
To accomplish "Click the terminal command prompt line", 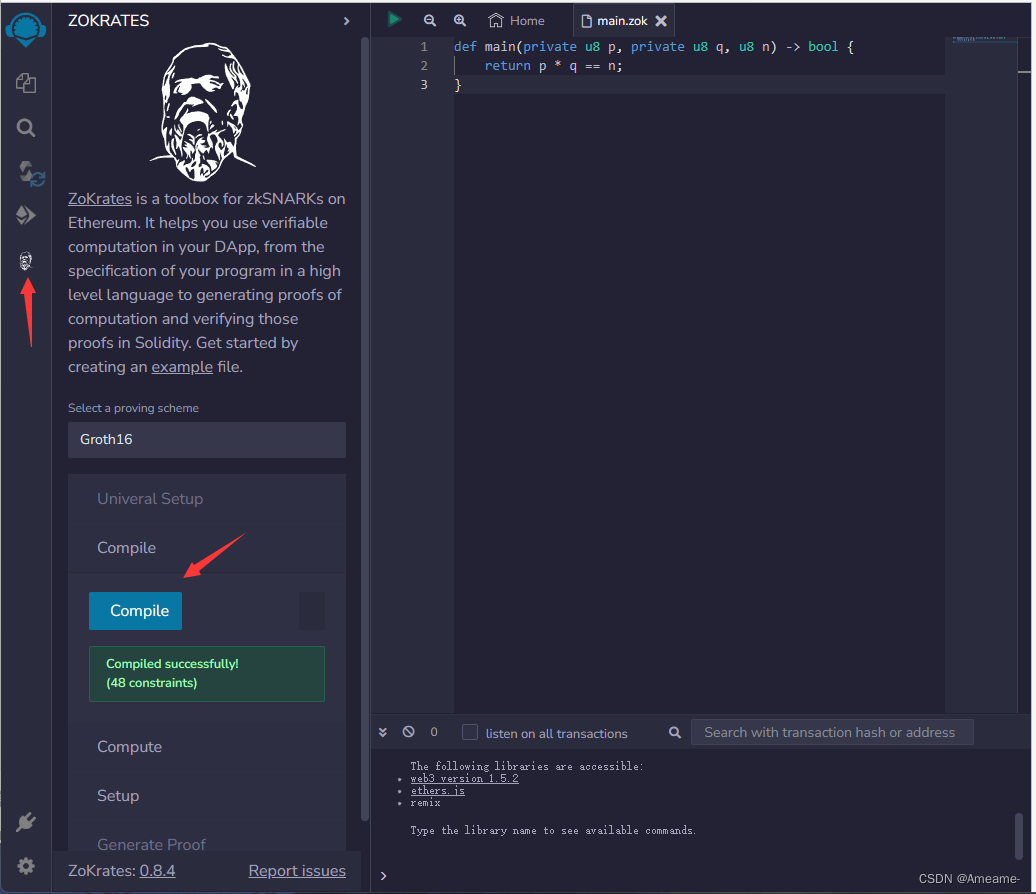I will click(x=700, y=875).
